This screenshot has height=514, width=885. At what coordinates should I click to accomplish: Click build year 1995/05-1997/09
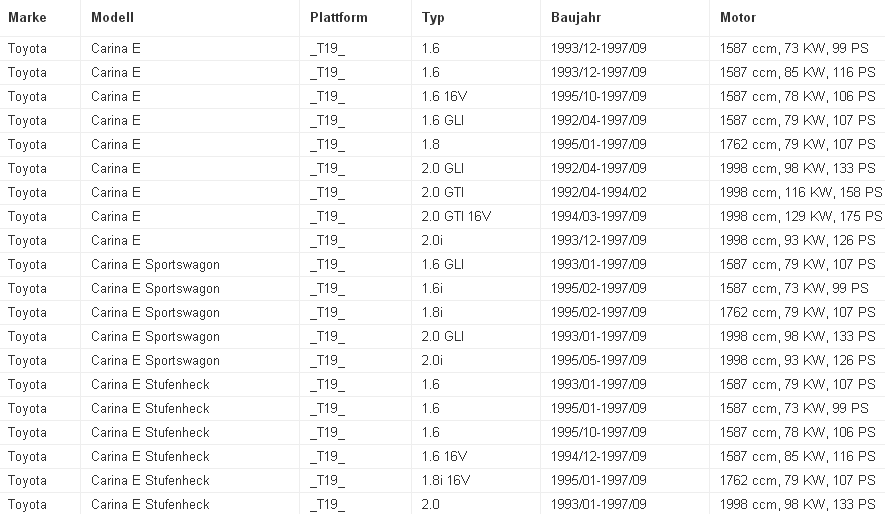[599, 360]
